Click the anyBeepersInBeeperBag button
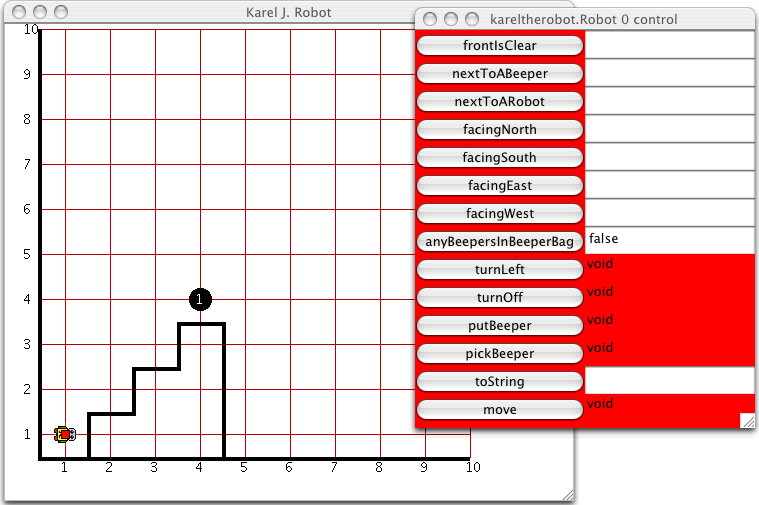 (499, 242)
